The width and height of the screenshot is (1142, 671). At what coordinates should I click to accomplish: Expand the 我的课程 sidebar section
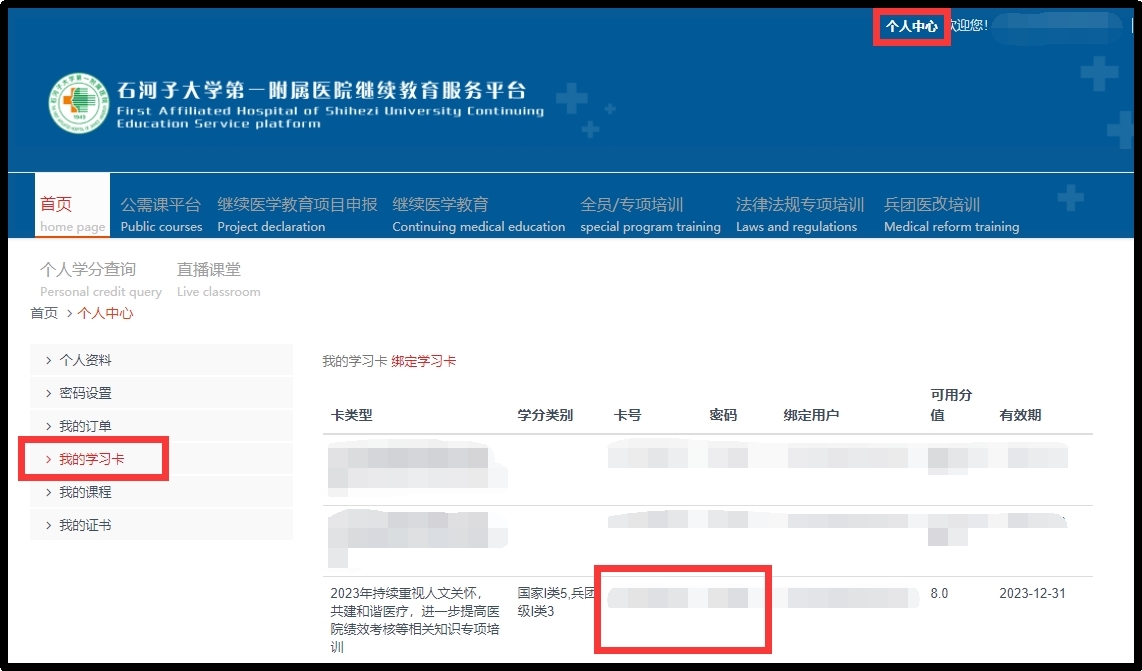(x=88, y=491)
